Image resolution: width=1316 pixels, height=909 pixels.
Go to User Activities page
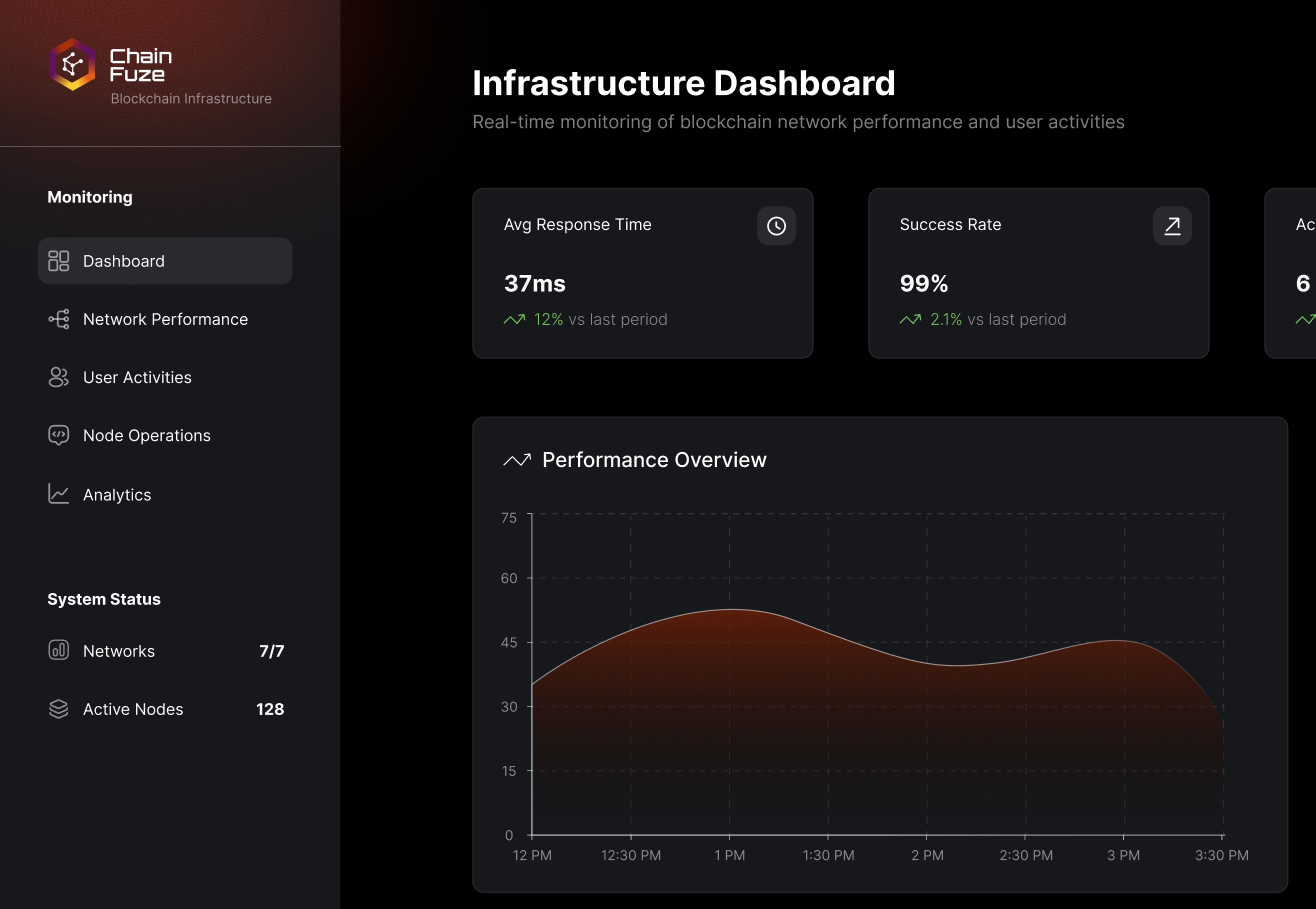click(137, 377)
